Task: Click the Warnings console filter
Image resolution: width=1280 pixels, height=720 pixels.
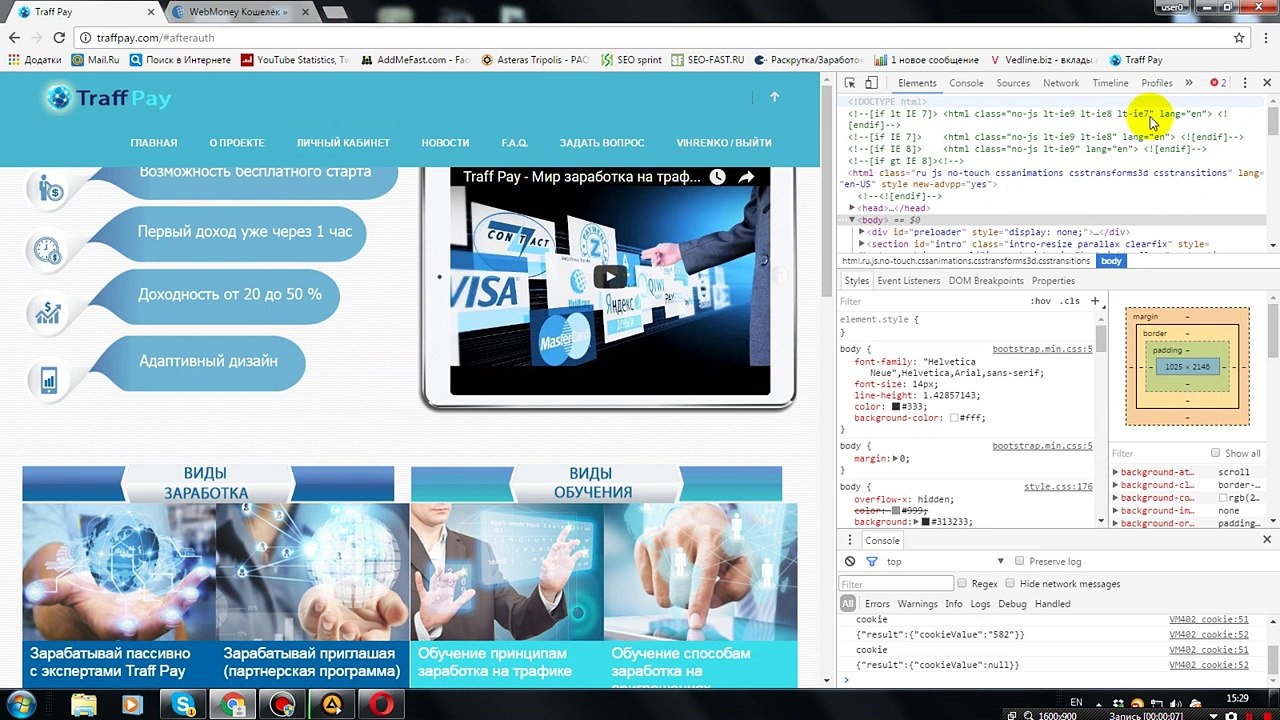Action: 917,604
